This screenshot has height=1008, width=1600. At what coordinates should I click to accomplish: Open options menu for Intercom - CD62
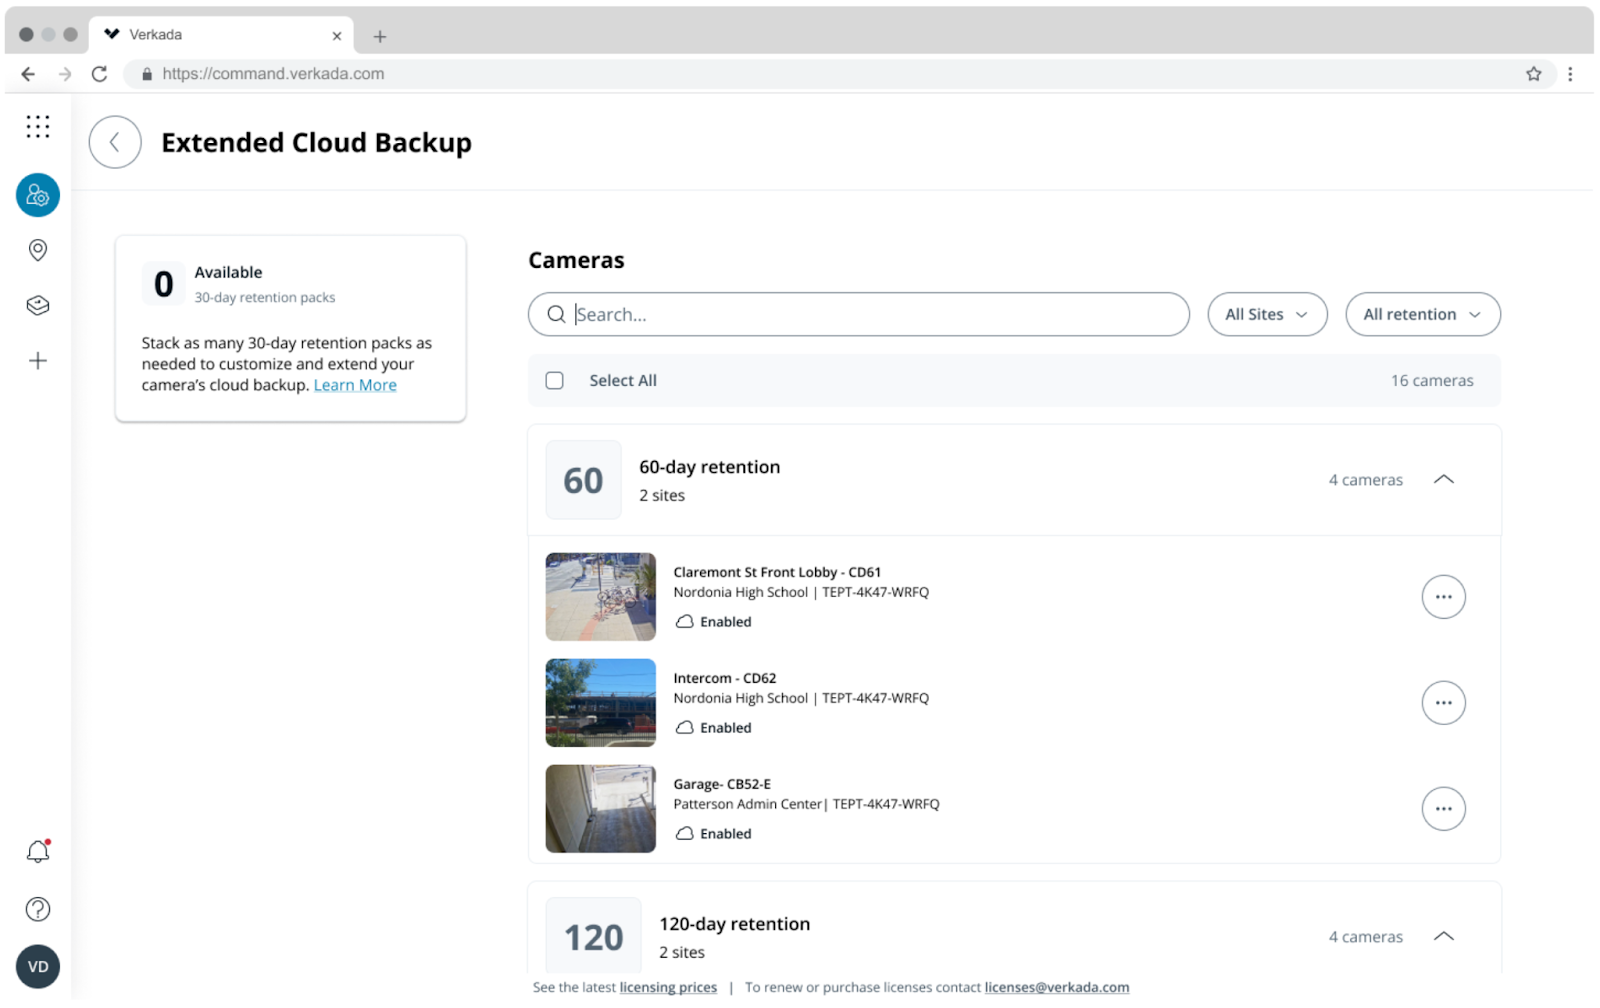(x=1443, y=703)
